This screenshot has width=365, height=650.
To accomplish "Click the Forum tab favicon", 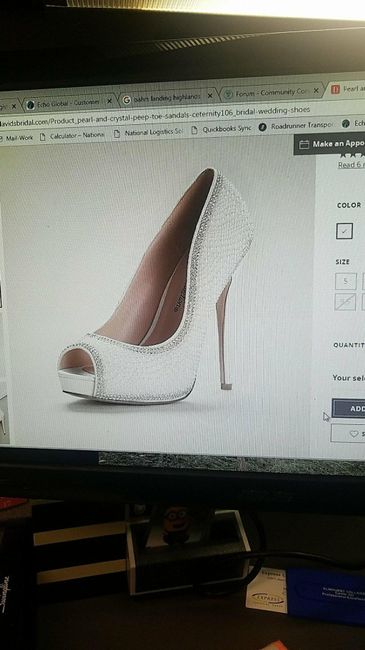I will pos(228,94).
